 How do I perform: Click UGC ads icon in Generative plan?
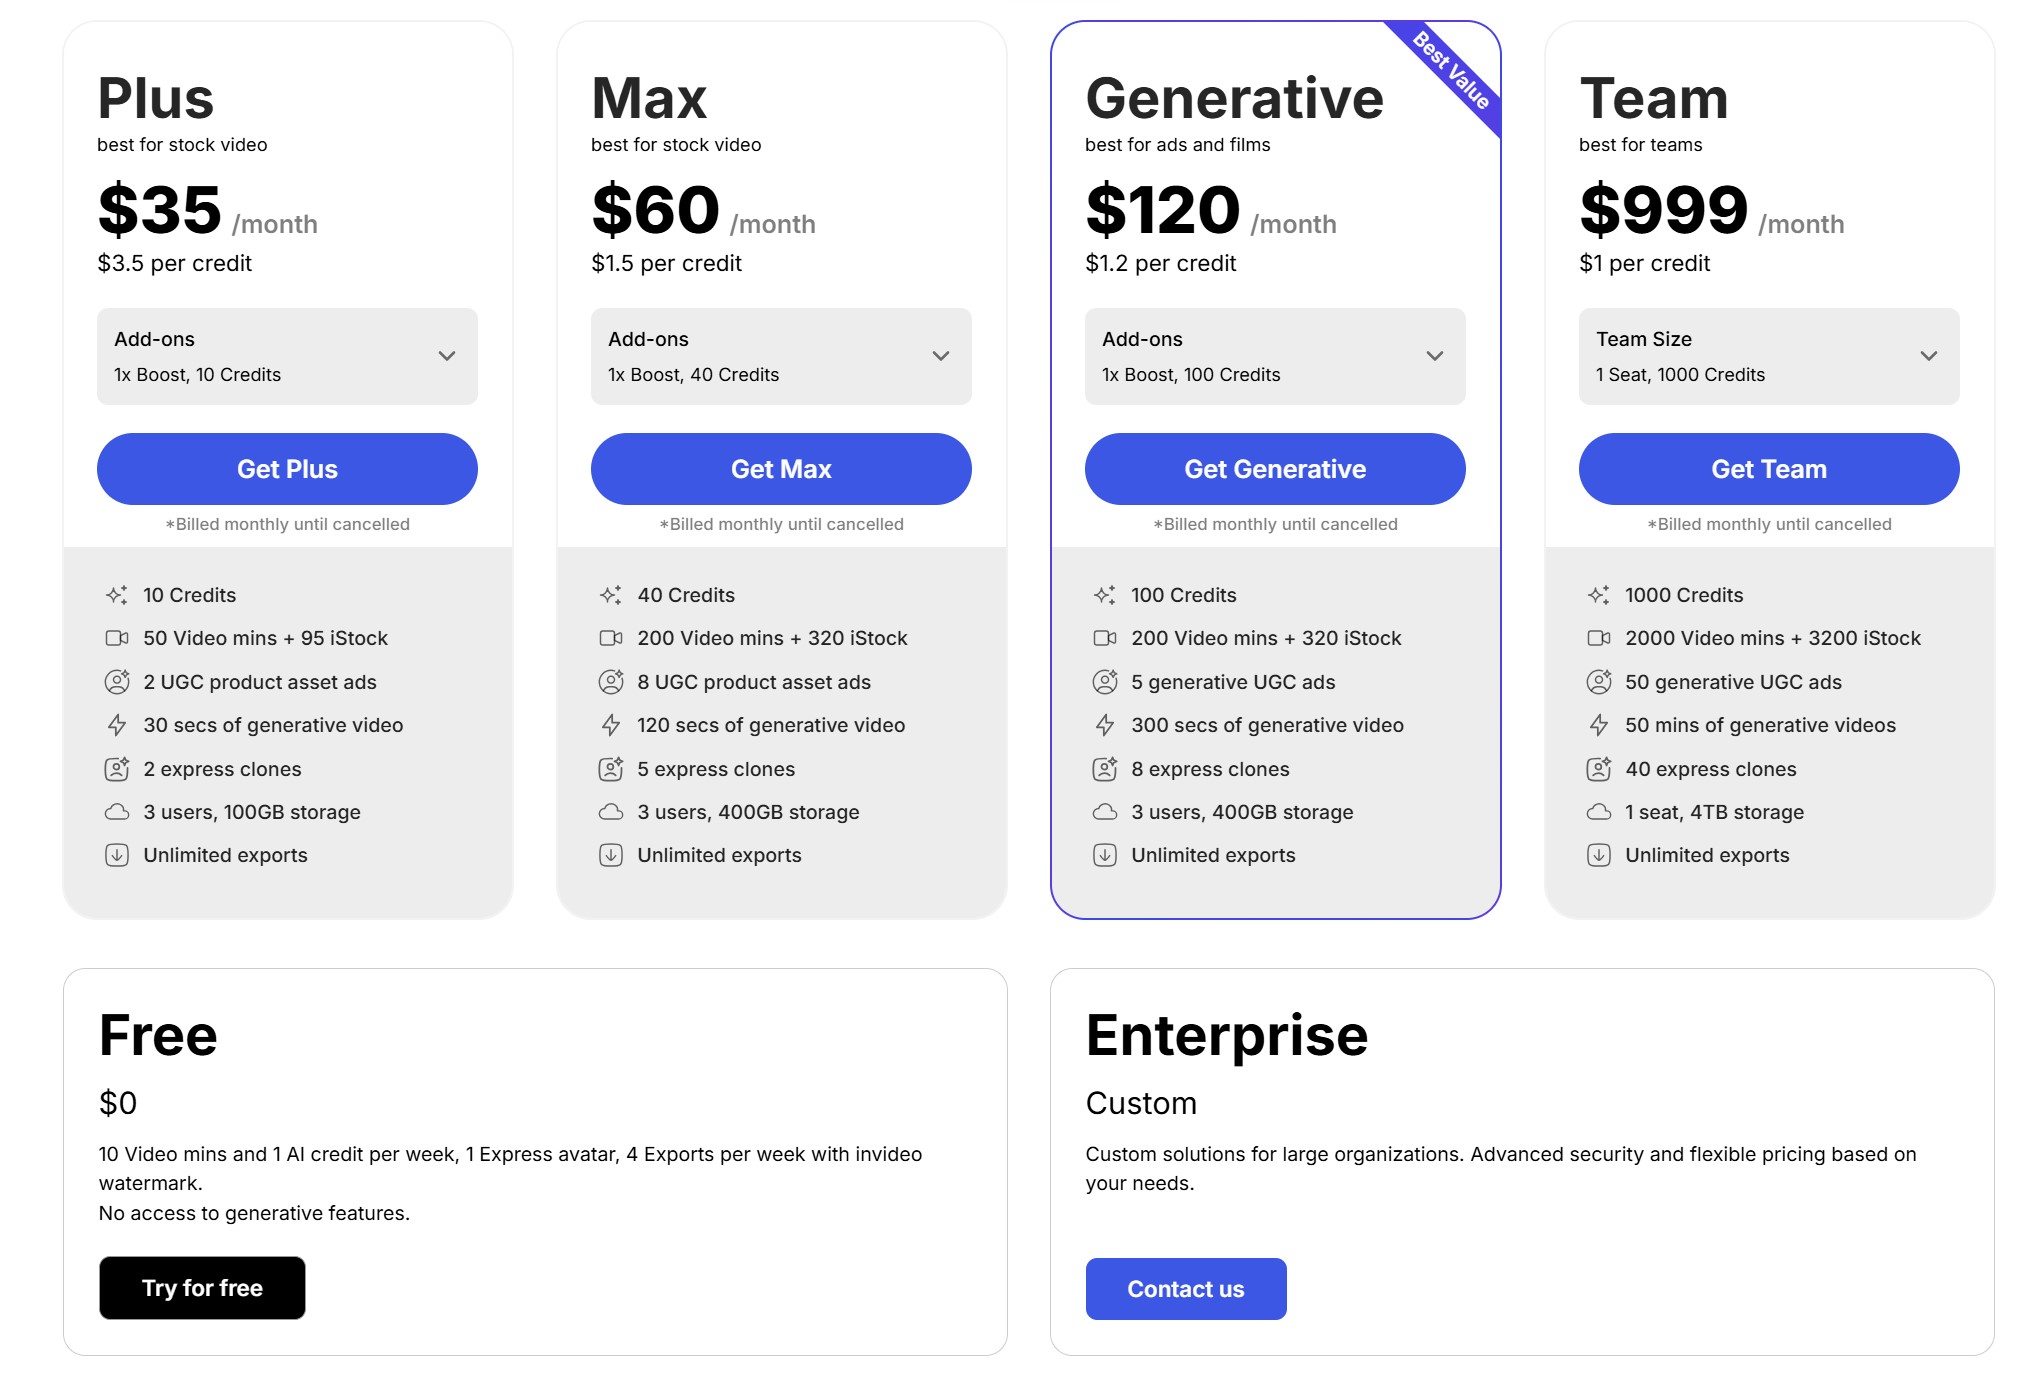(x=1105, y=682)
